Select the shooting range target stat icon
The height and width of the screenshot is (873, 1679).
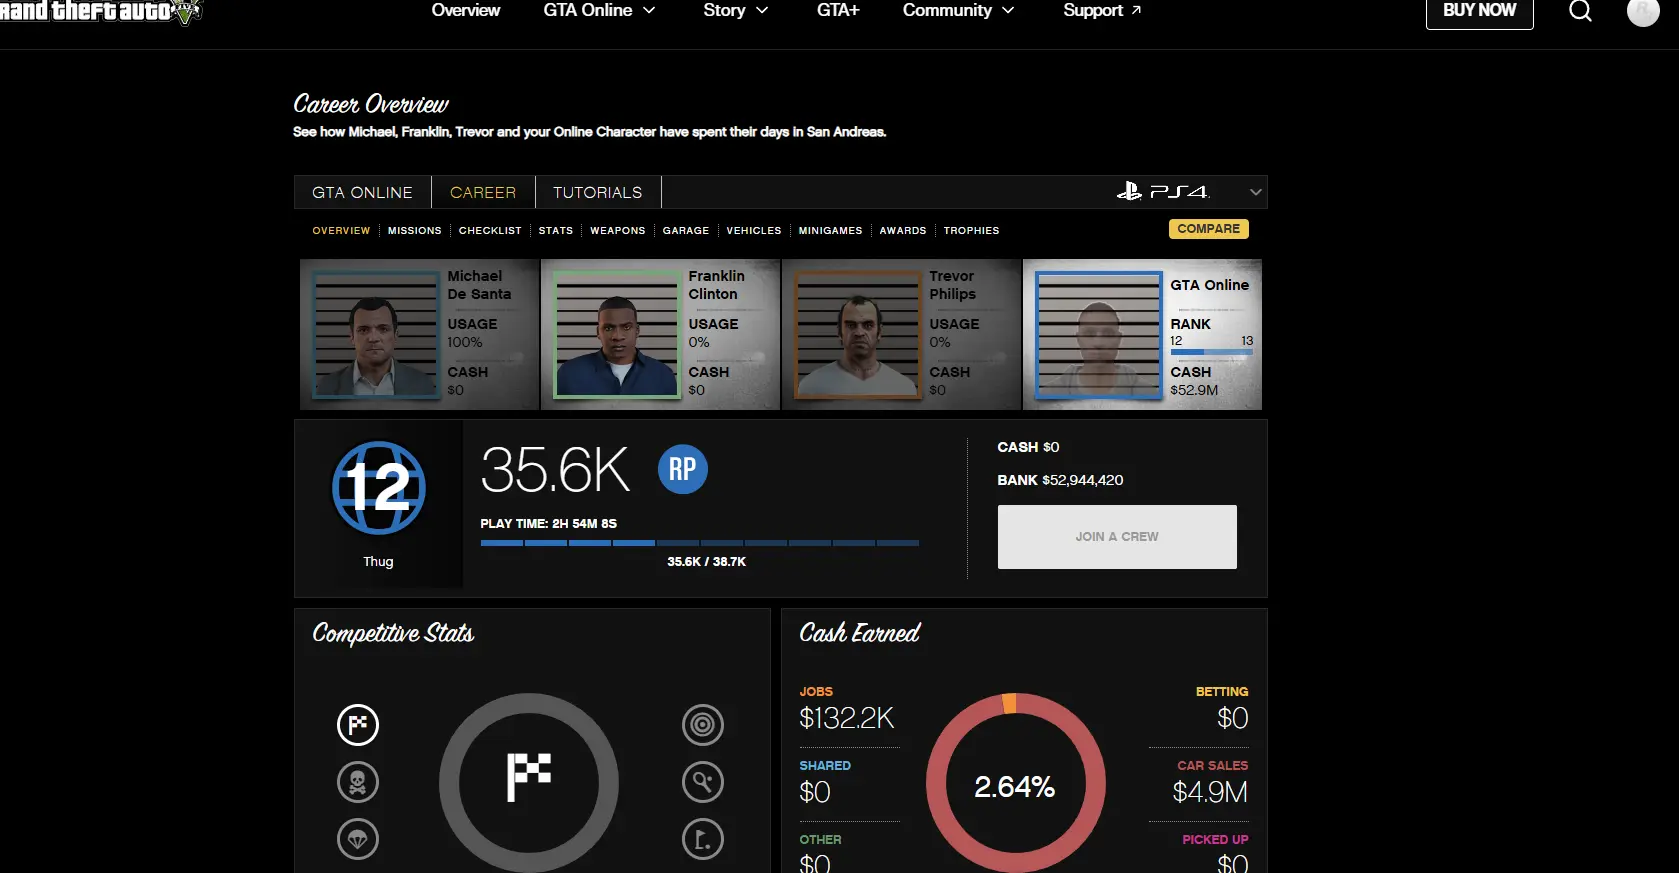(x=703, y=725)
